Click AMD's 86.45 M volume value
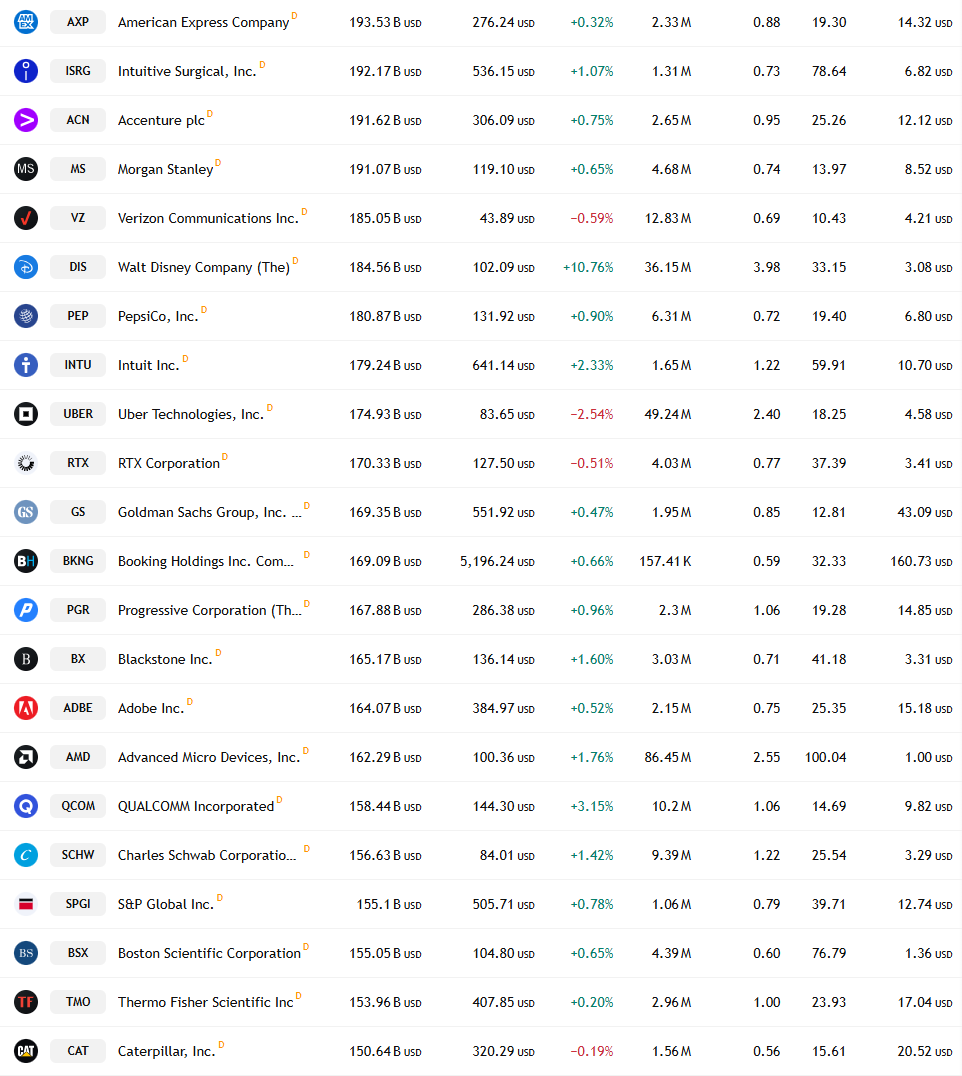The width and height of the screenshot is (962, 1076). (x=668, y=758)
